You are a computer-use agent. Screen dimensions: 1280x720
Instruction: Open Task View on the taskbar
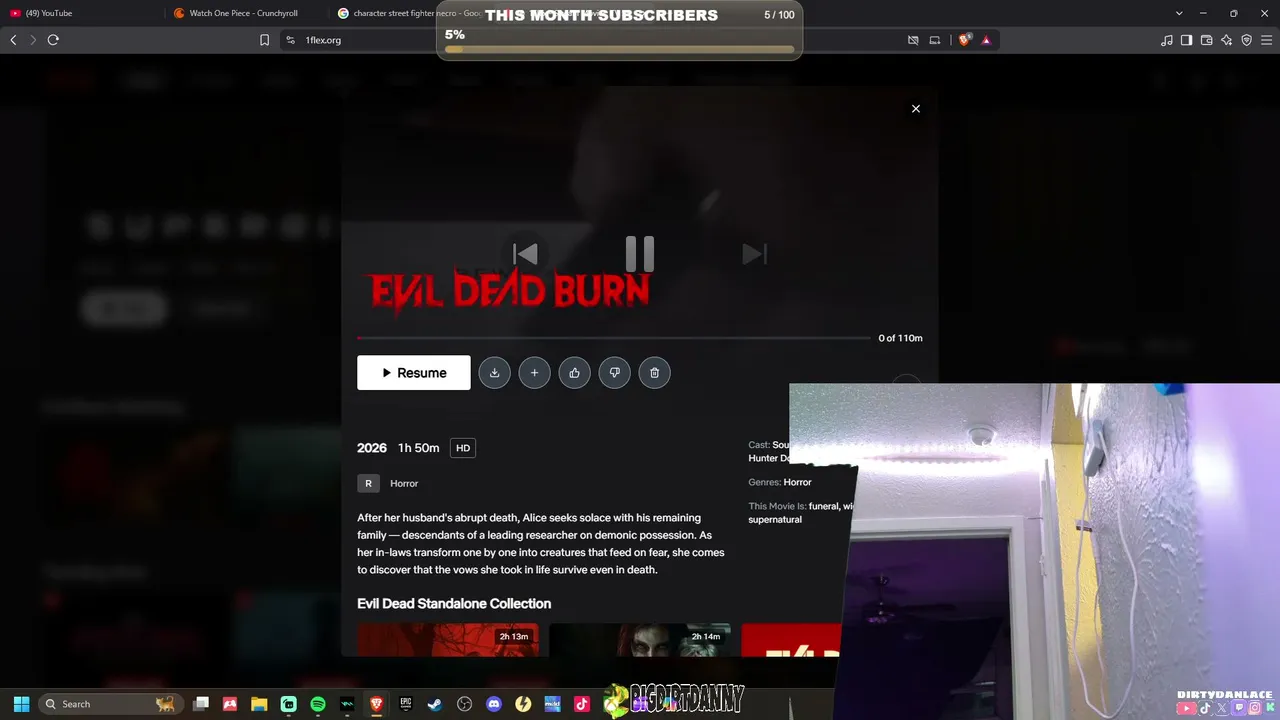pos(201,704)
